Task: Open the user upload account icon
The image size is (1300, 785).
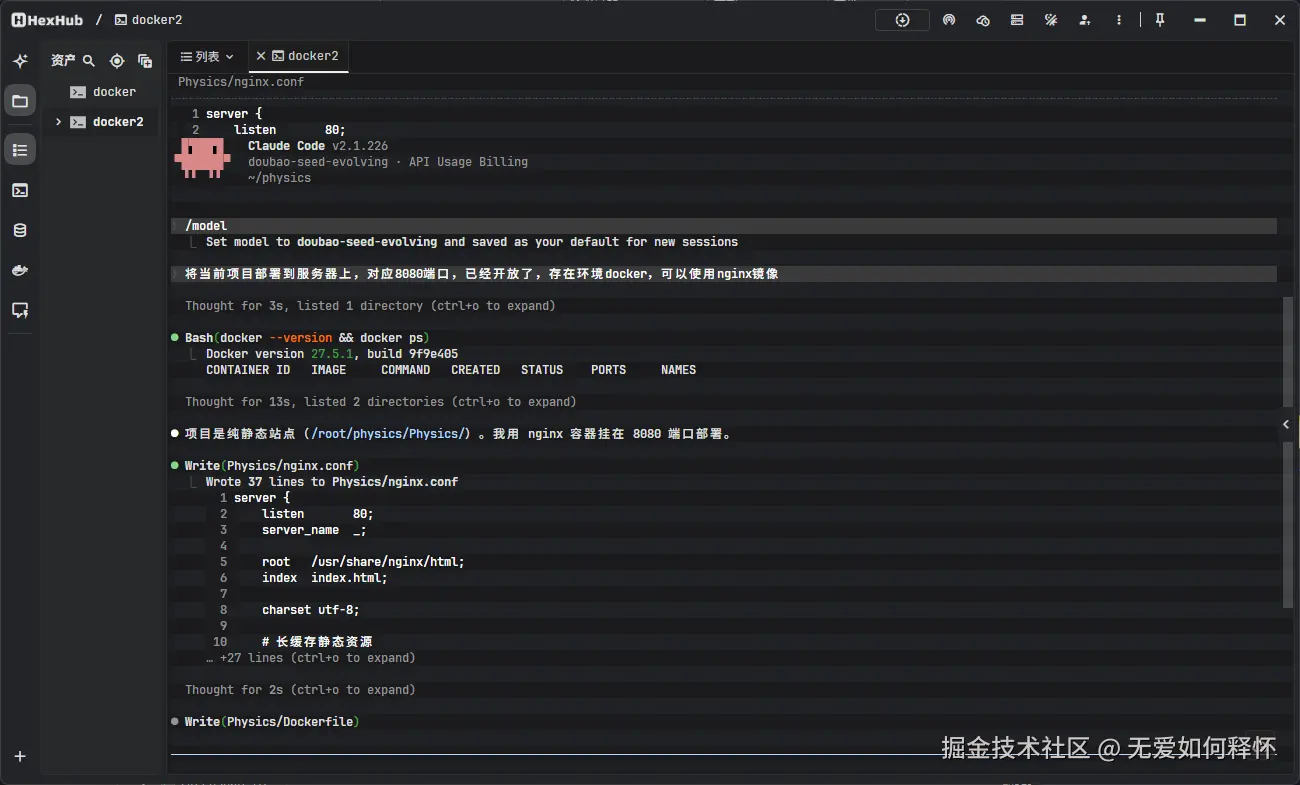Action: [1085, 20]
